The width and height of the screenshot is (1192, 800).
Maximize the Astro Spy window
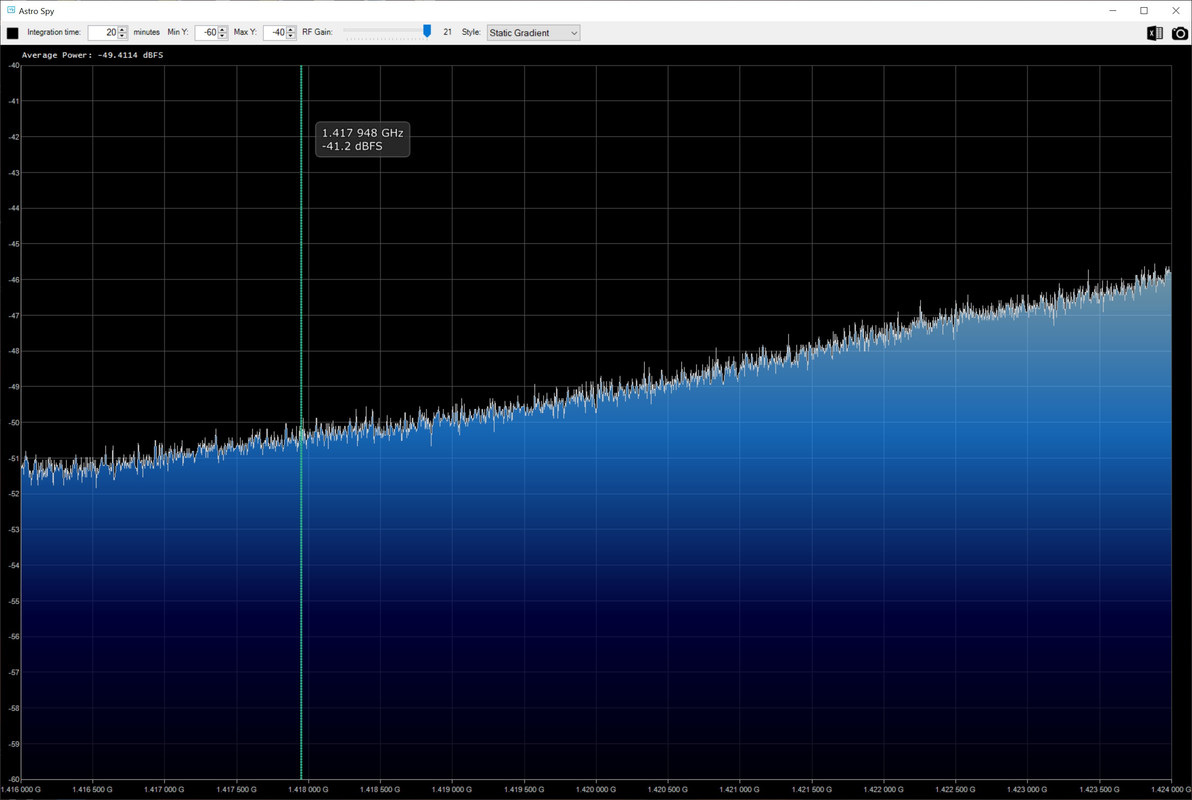coord(1144,11)
